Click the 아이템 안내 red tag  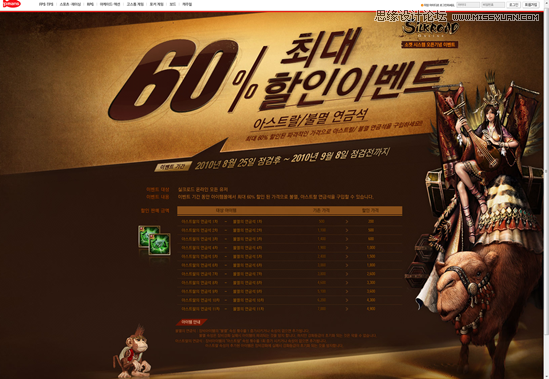point(191,322)
